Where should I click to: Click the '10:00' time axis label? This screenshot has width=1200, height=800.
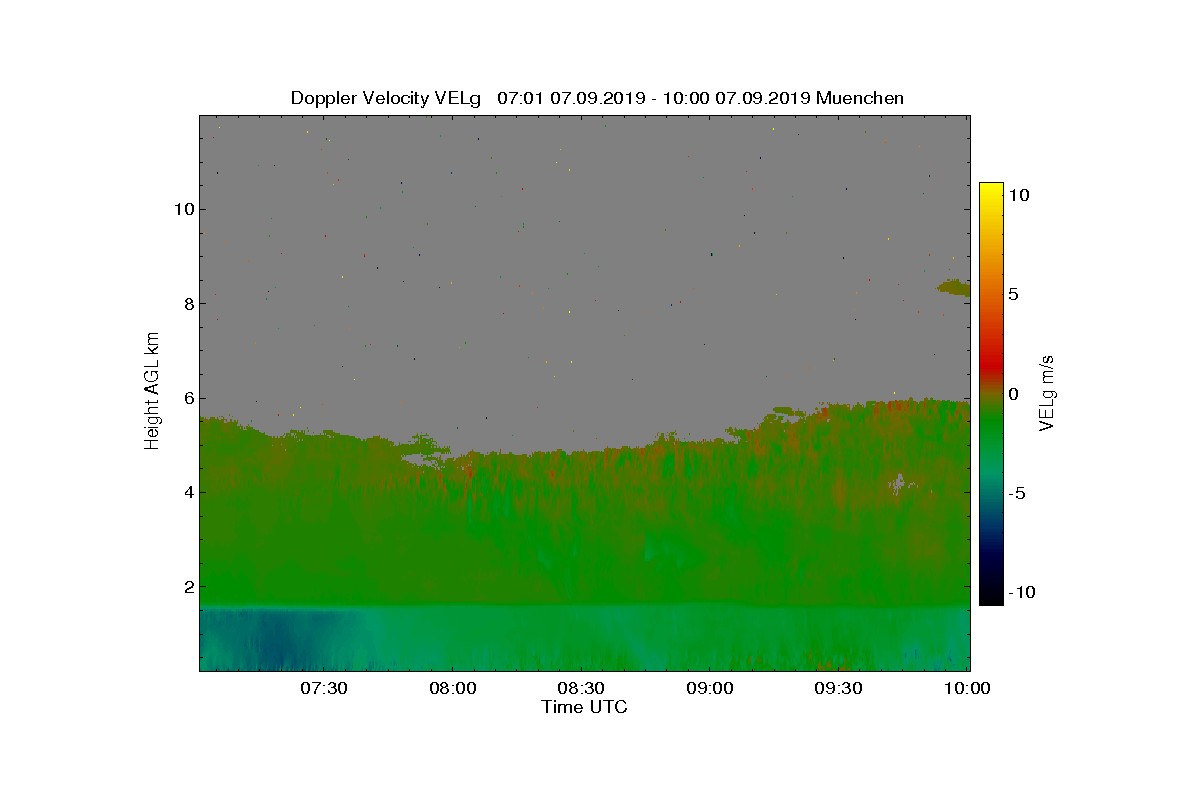pyautogui.click(x=968, y=688)
